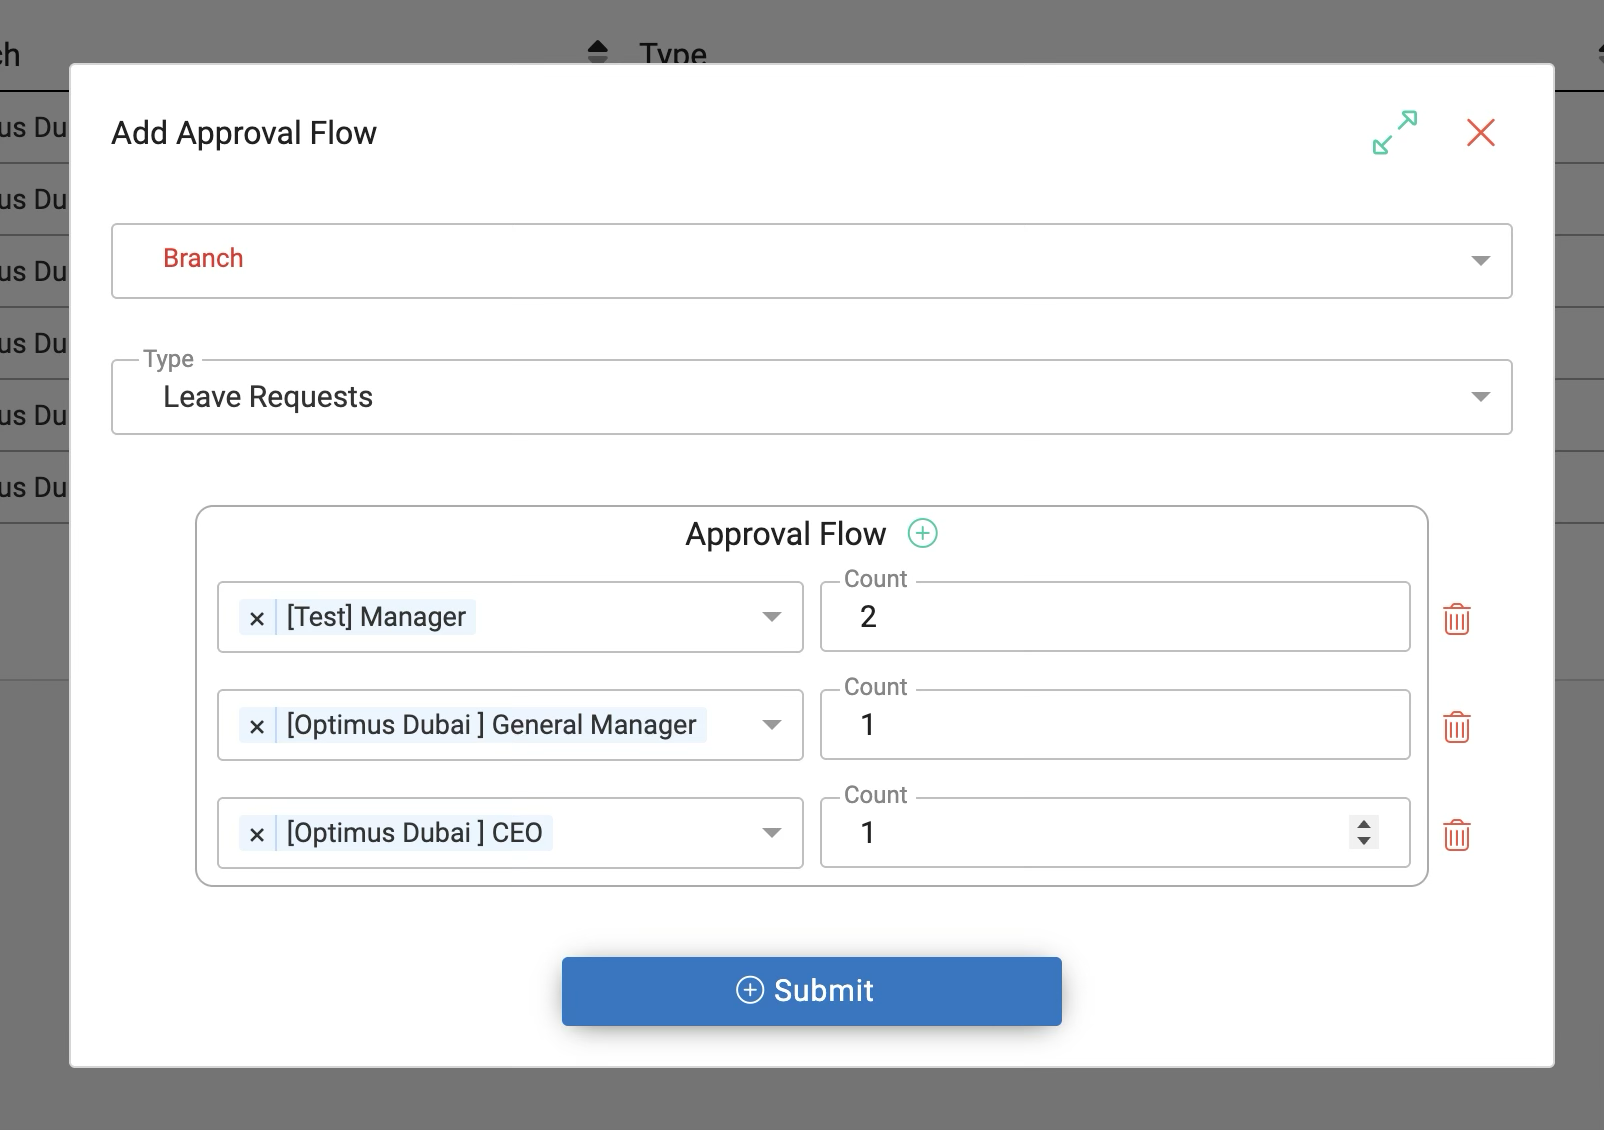Image resolution: width=1604 pixels, height=1130 pixels.
Task: Delete the CEO approval row
Action: pyautogui.click(x=1456, y=835)
